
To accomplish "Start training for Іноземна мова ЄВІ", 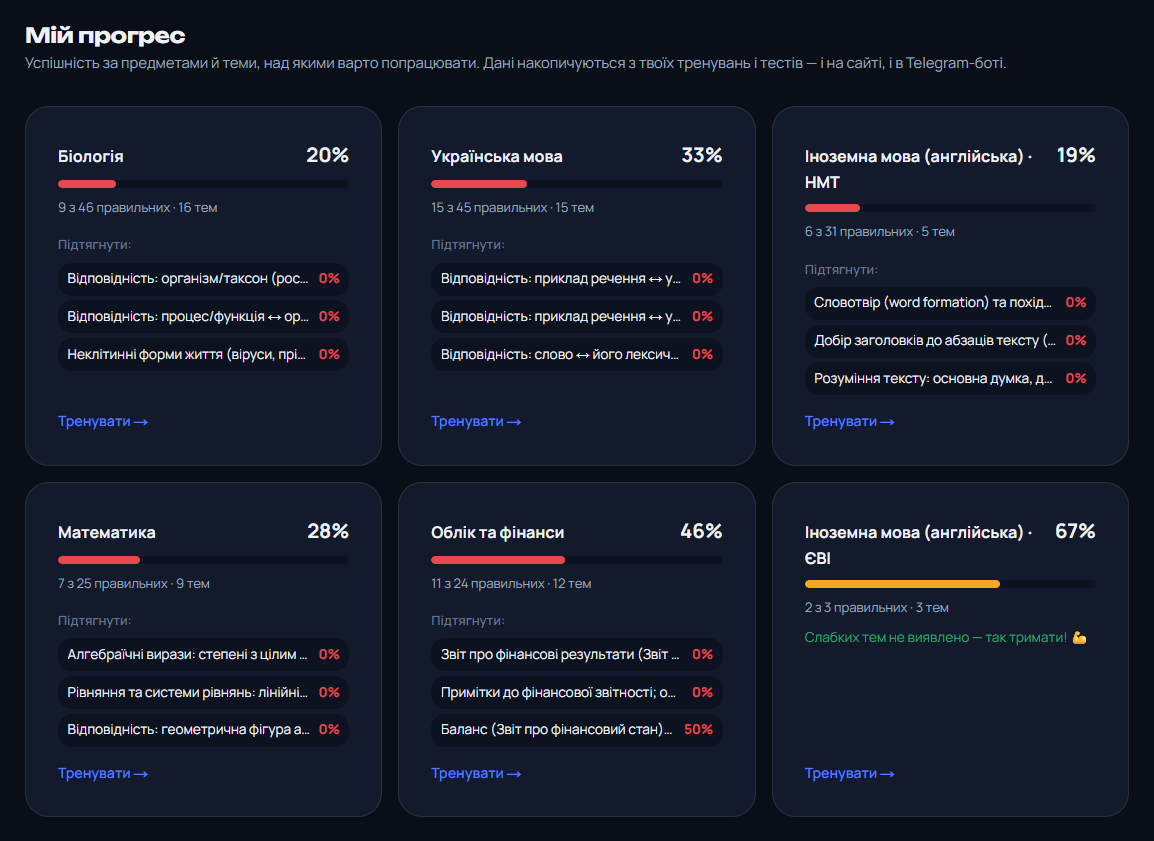I will click(x=849, y=773).
